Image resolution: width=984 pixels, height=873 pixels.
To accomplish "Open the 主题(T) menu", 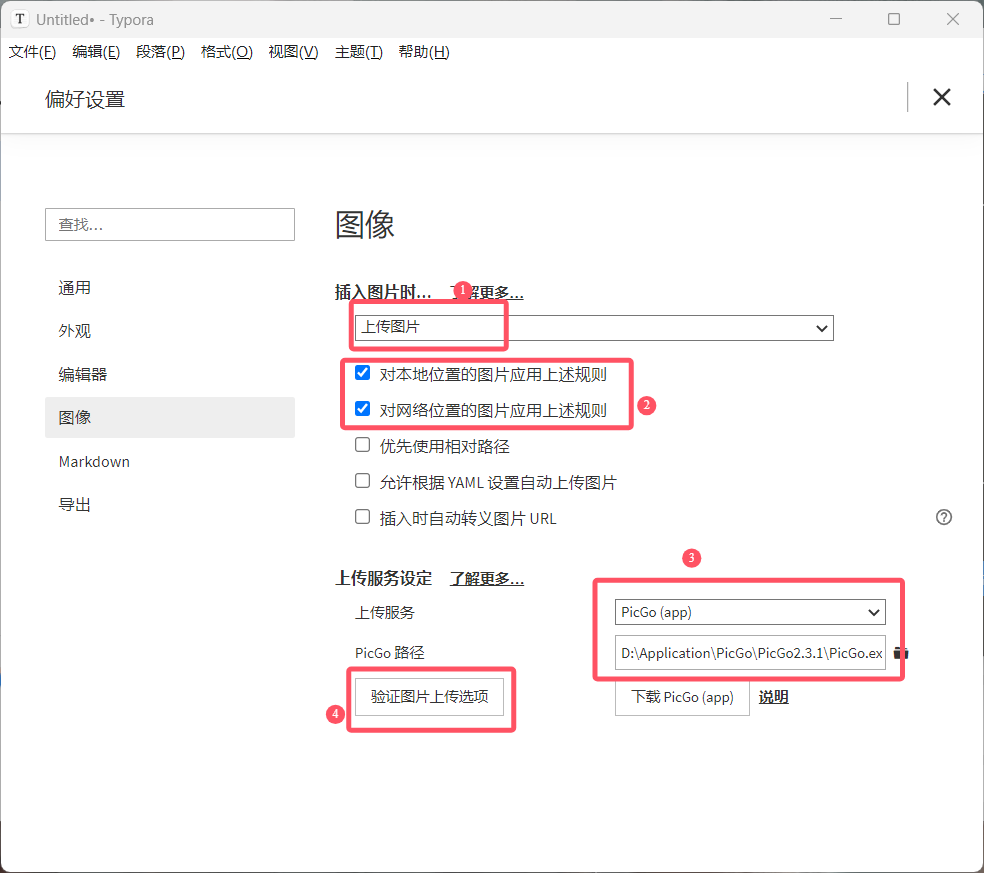I will point(358,52).
